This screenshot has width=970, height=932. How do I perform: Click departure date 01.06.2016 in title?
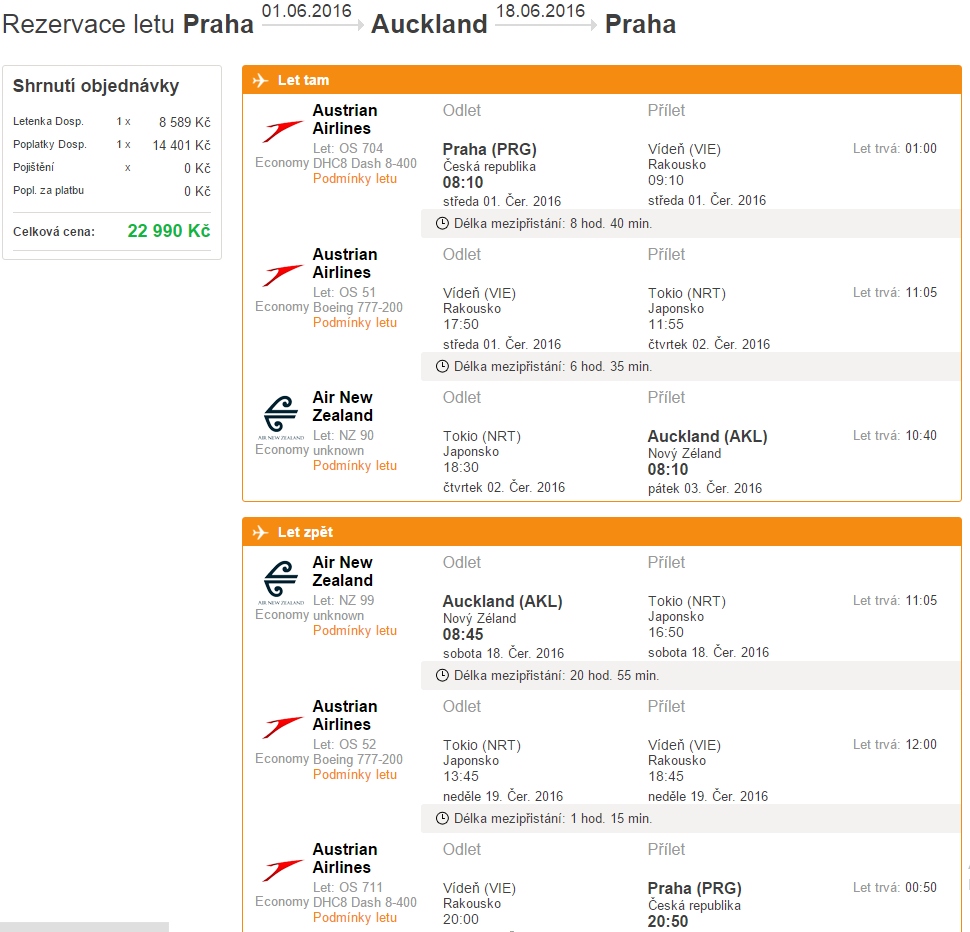306,11
